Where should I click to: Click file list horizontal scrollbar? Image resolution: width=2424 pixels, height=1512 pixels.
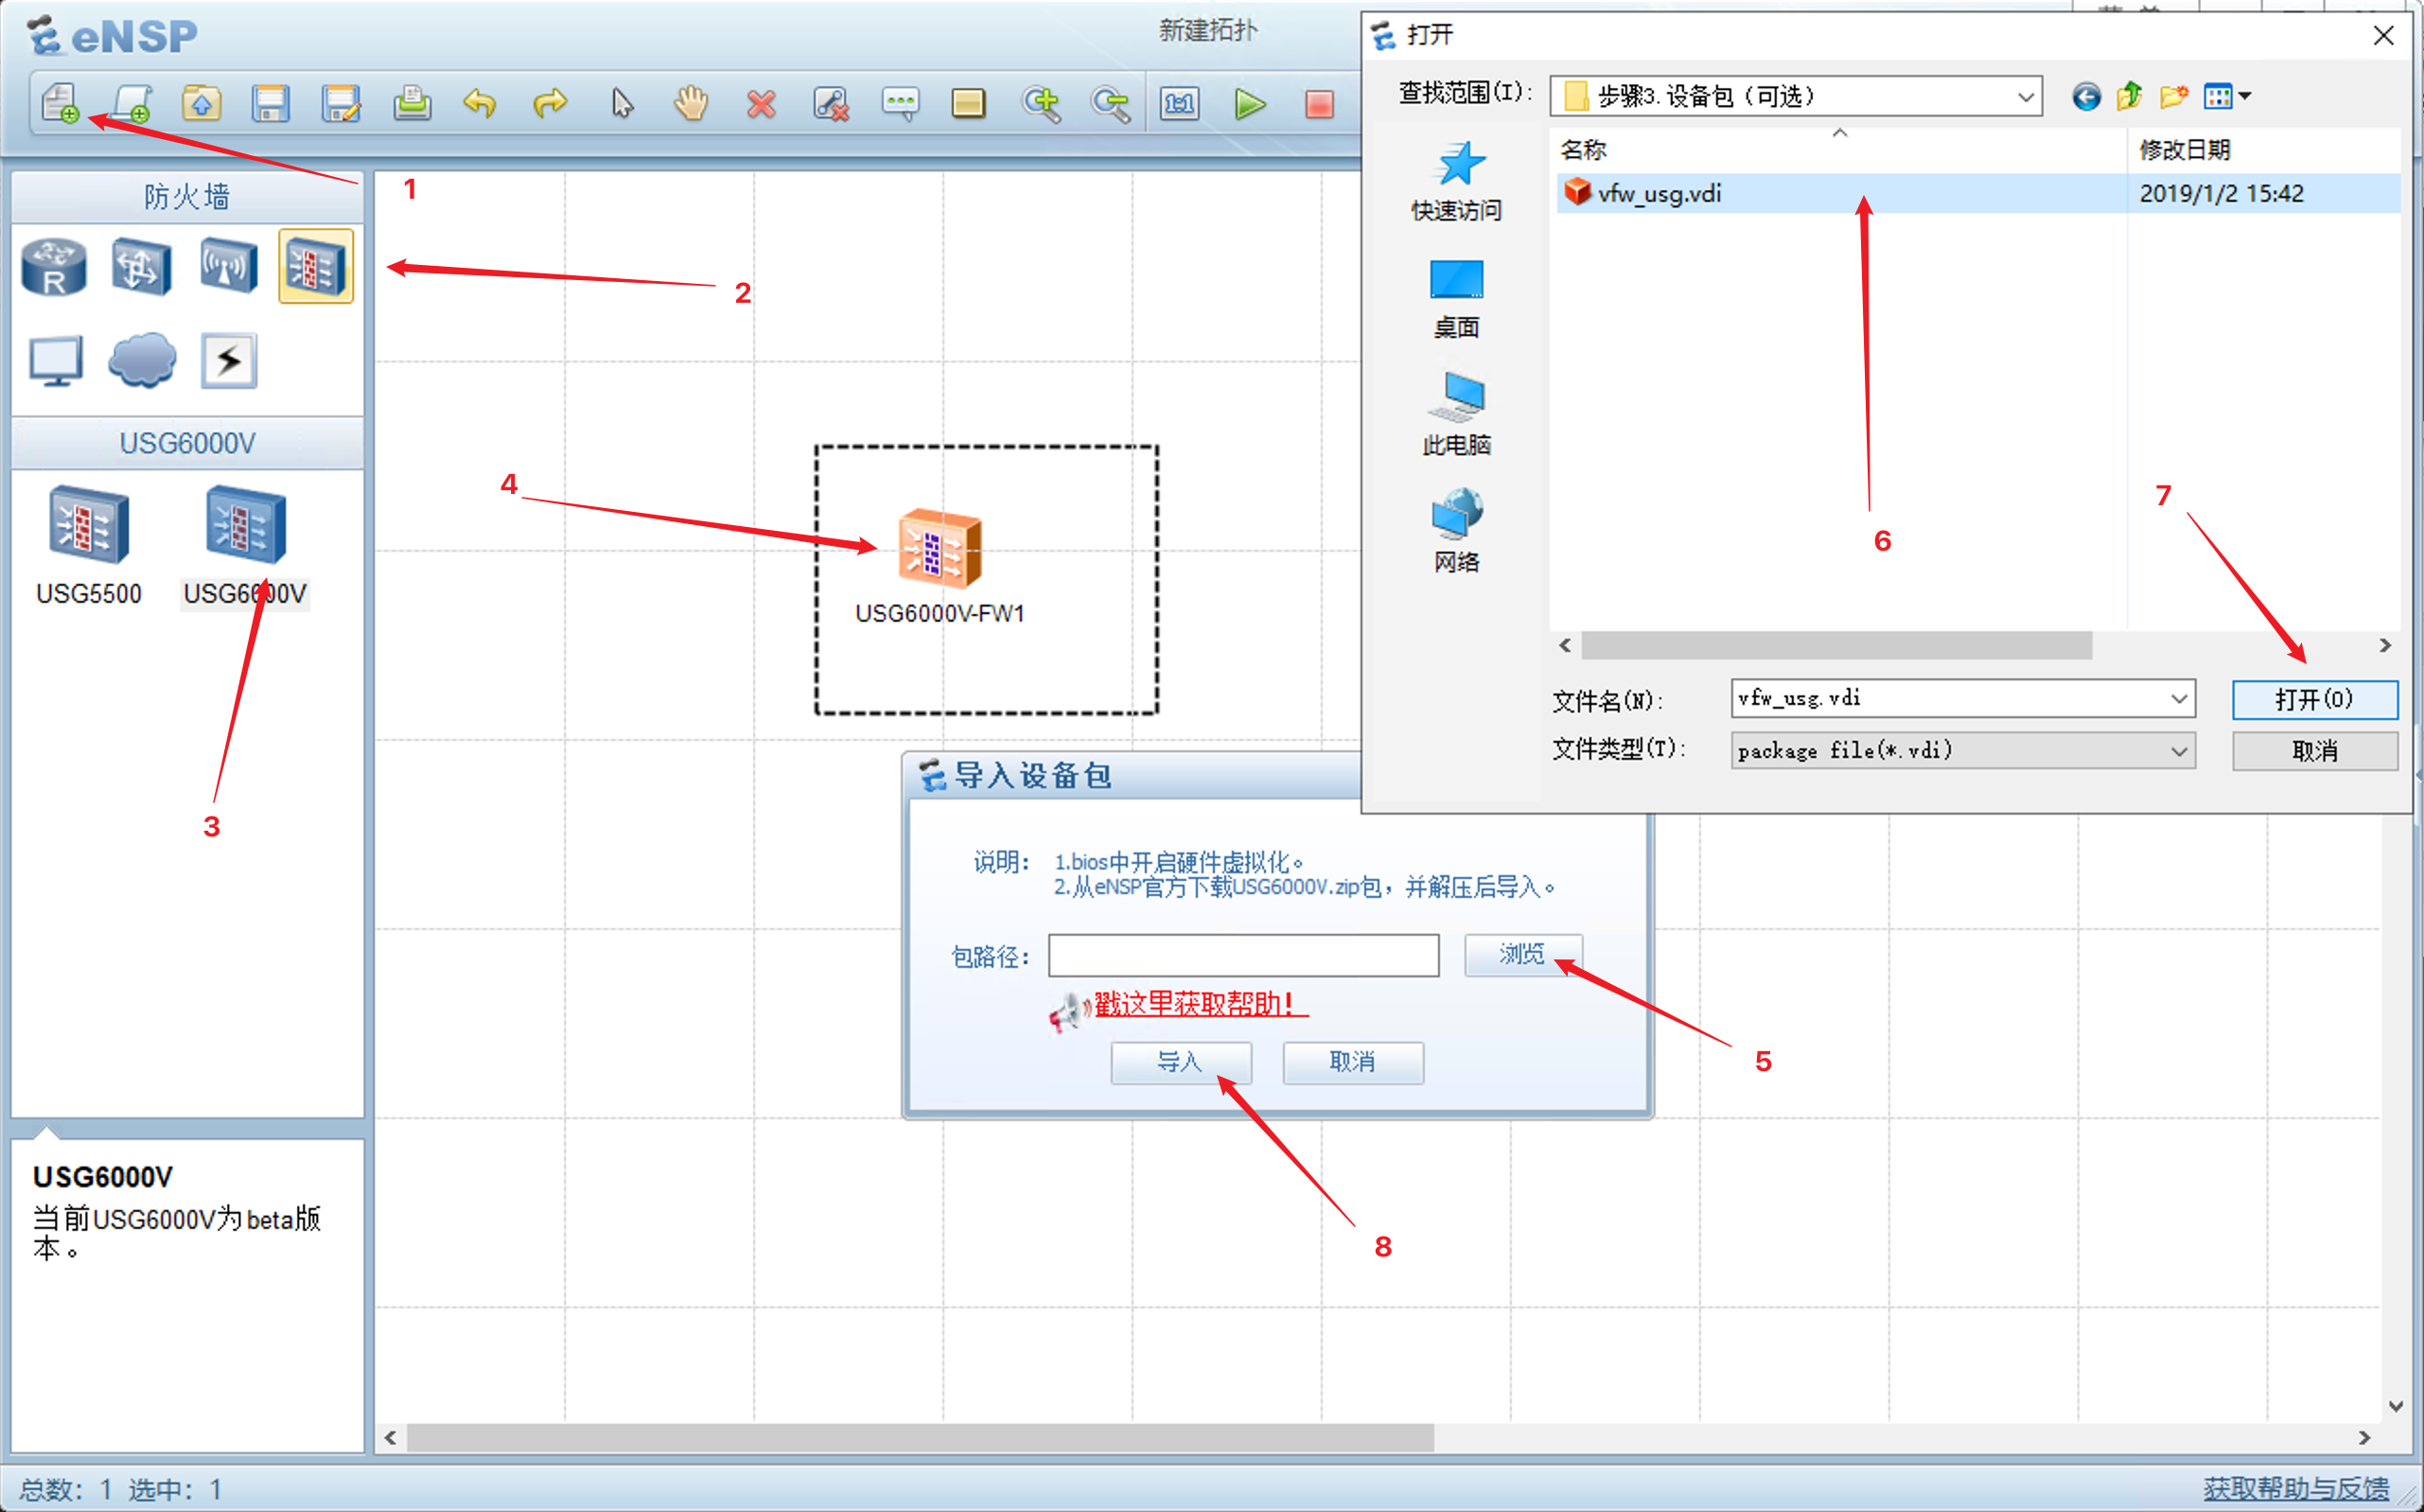(x=1836, y=646)
